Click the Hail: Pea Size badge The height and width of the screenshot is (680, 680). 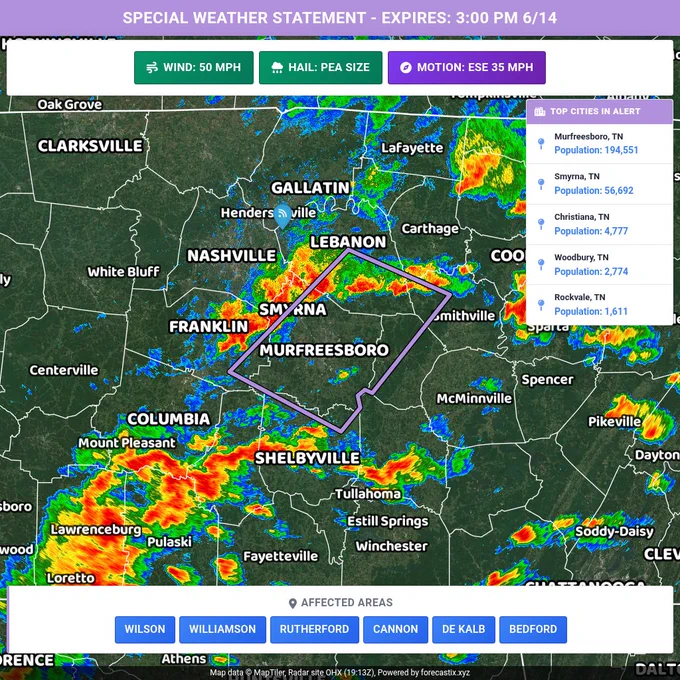coord(320,68)
